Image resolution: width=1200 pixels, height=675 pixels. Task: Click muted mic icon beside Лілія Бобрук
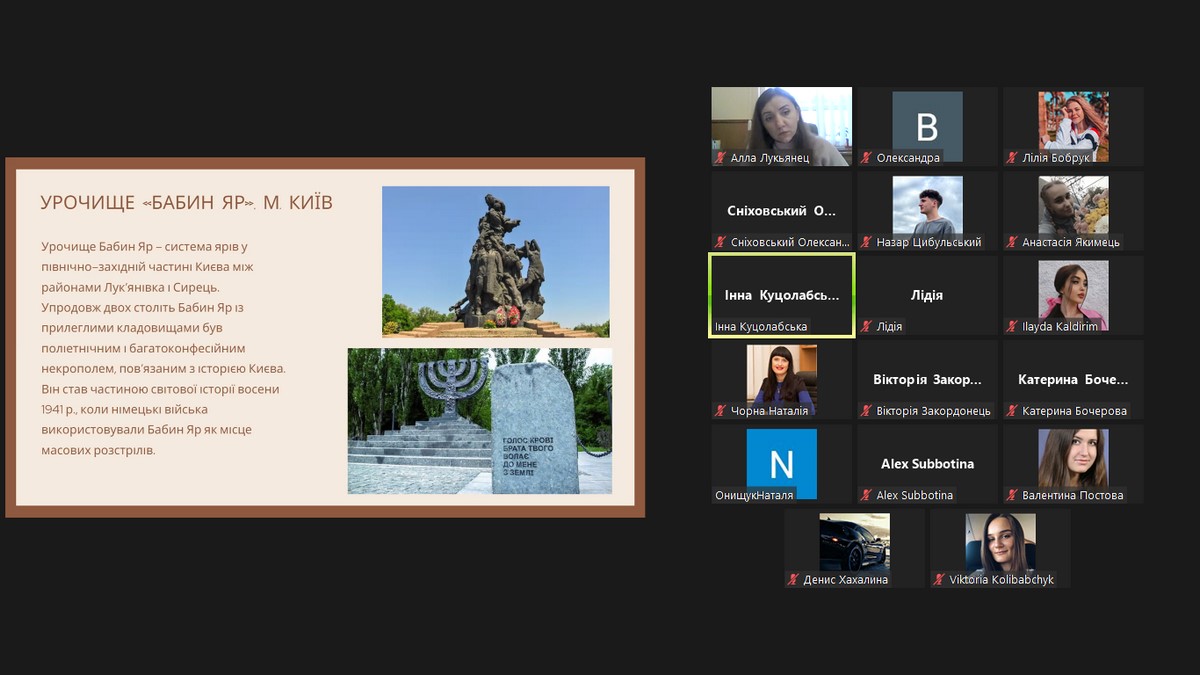click(x=1012, y=158)
